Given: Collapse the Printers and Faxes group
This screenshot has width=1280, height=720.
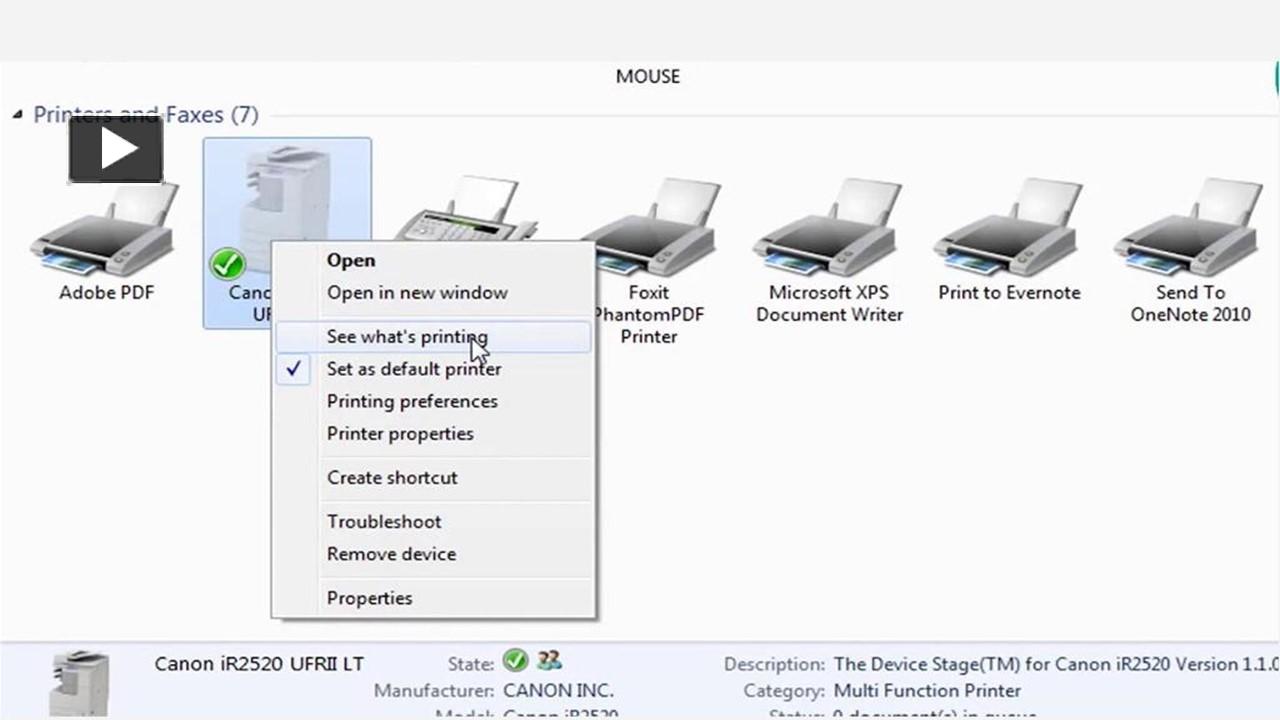Looking at the screenshot, I should pos(17,114).
